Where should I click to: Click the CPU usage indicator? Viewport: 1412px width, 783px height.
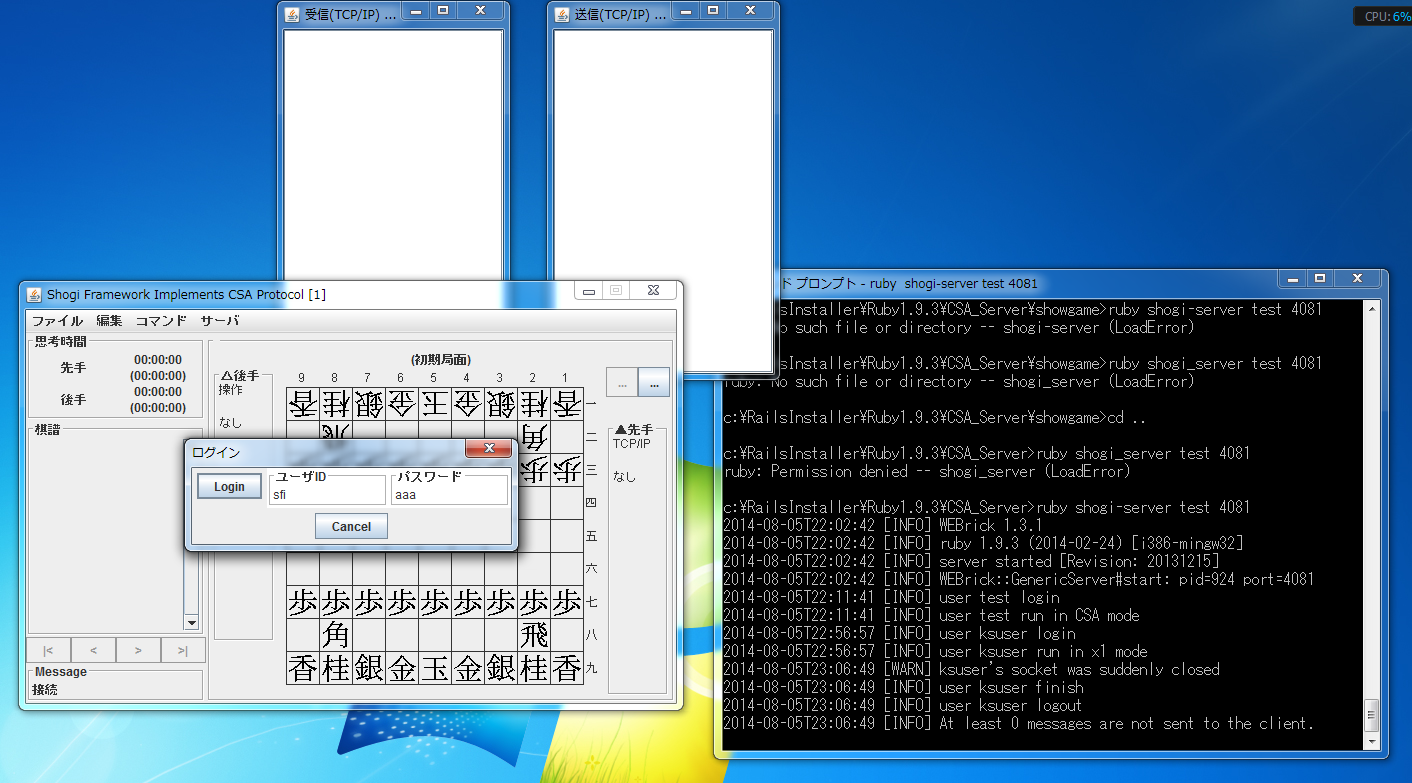[1383, 16]
